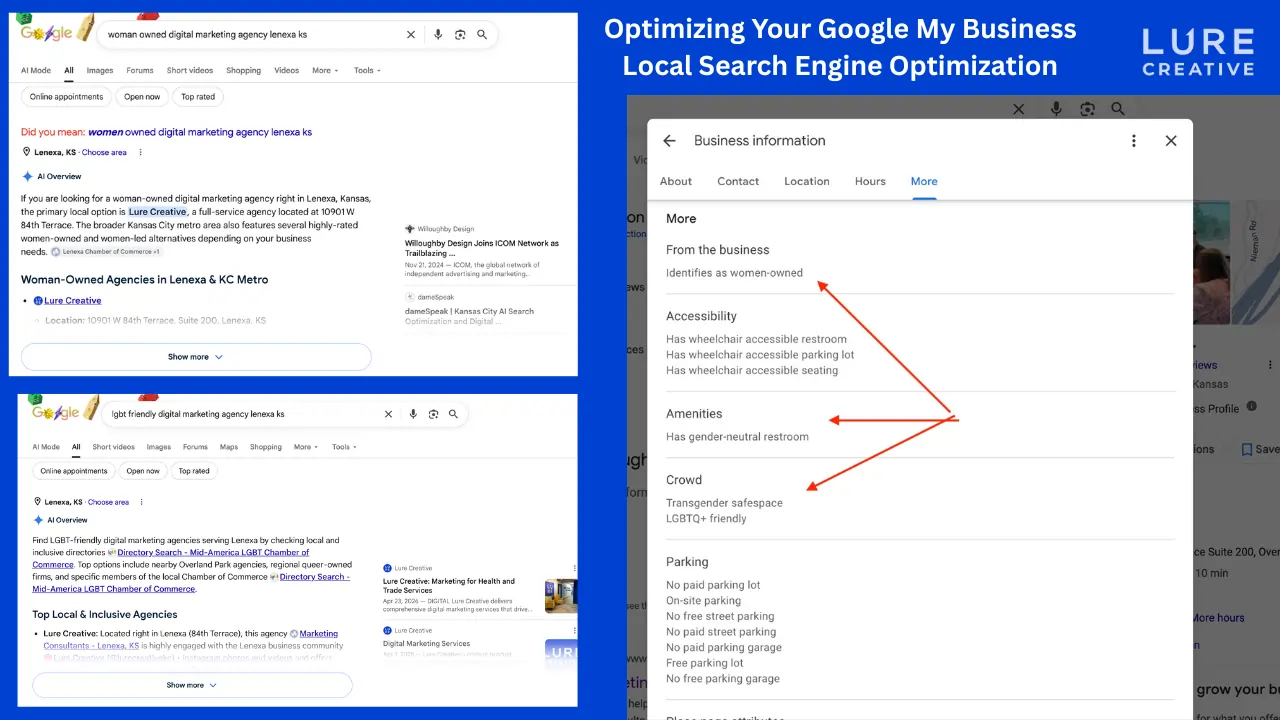1280x720 pixels.
Task: Click the AI Overview sparkle in 'lgbt friendly' results
Action: 38,520
